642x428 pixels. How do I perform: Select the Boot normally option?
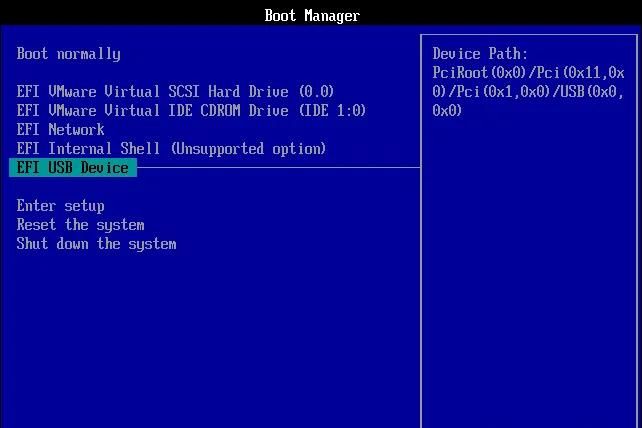pyautogui.click(x=68, y=54)
